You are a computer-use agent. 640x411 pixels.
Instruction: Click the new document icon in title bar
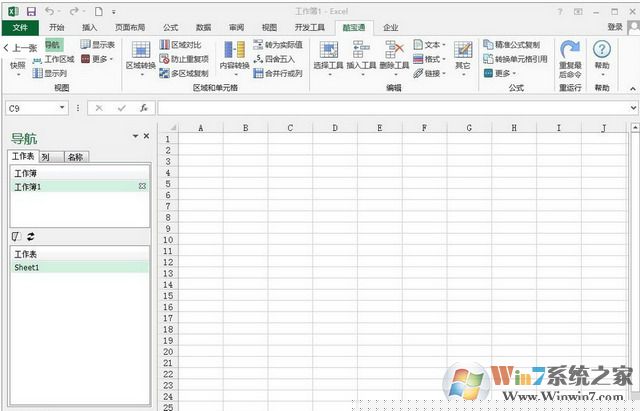click(x=98, y=11)
